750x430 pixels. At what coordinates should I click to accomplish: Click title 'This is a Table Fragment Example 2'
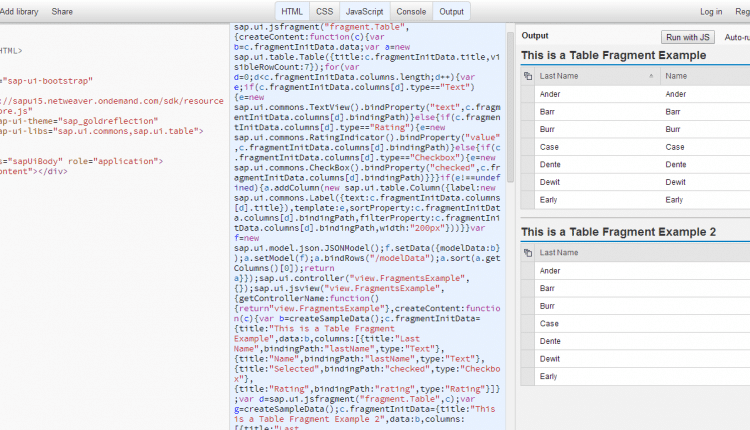618,232
